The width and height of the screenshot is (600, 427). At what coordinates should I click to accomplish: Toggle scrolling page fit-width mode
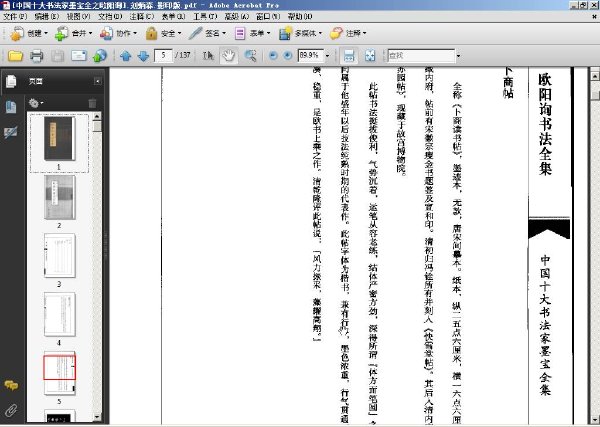click(x=349, y=56)
